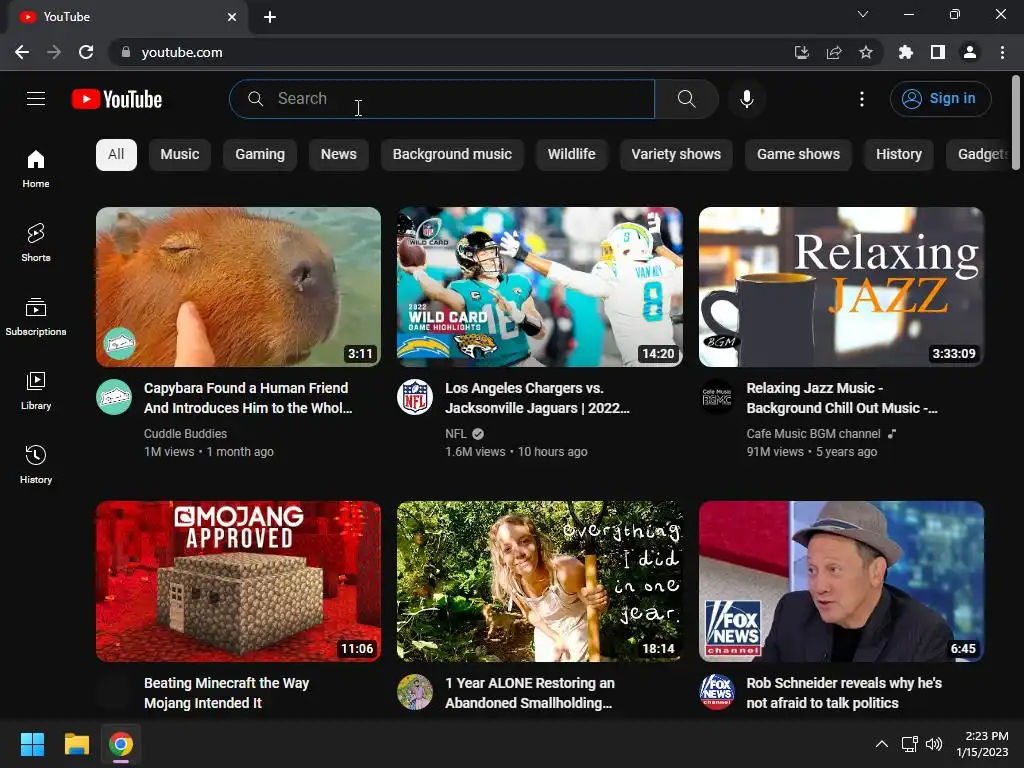Open Cuddle Buddies channel avatar
Screen dimensions: 1024x768
point(114,397)
